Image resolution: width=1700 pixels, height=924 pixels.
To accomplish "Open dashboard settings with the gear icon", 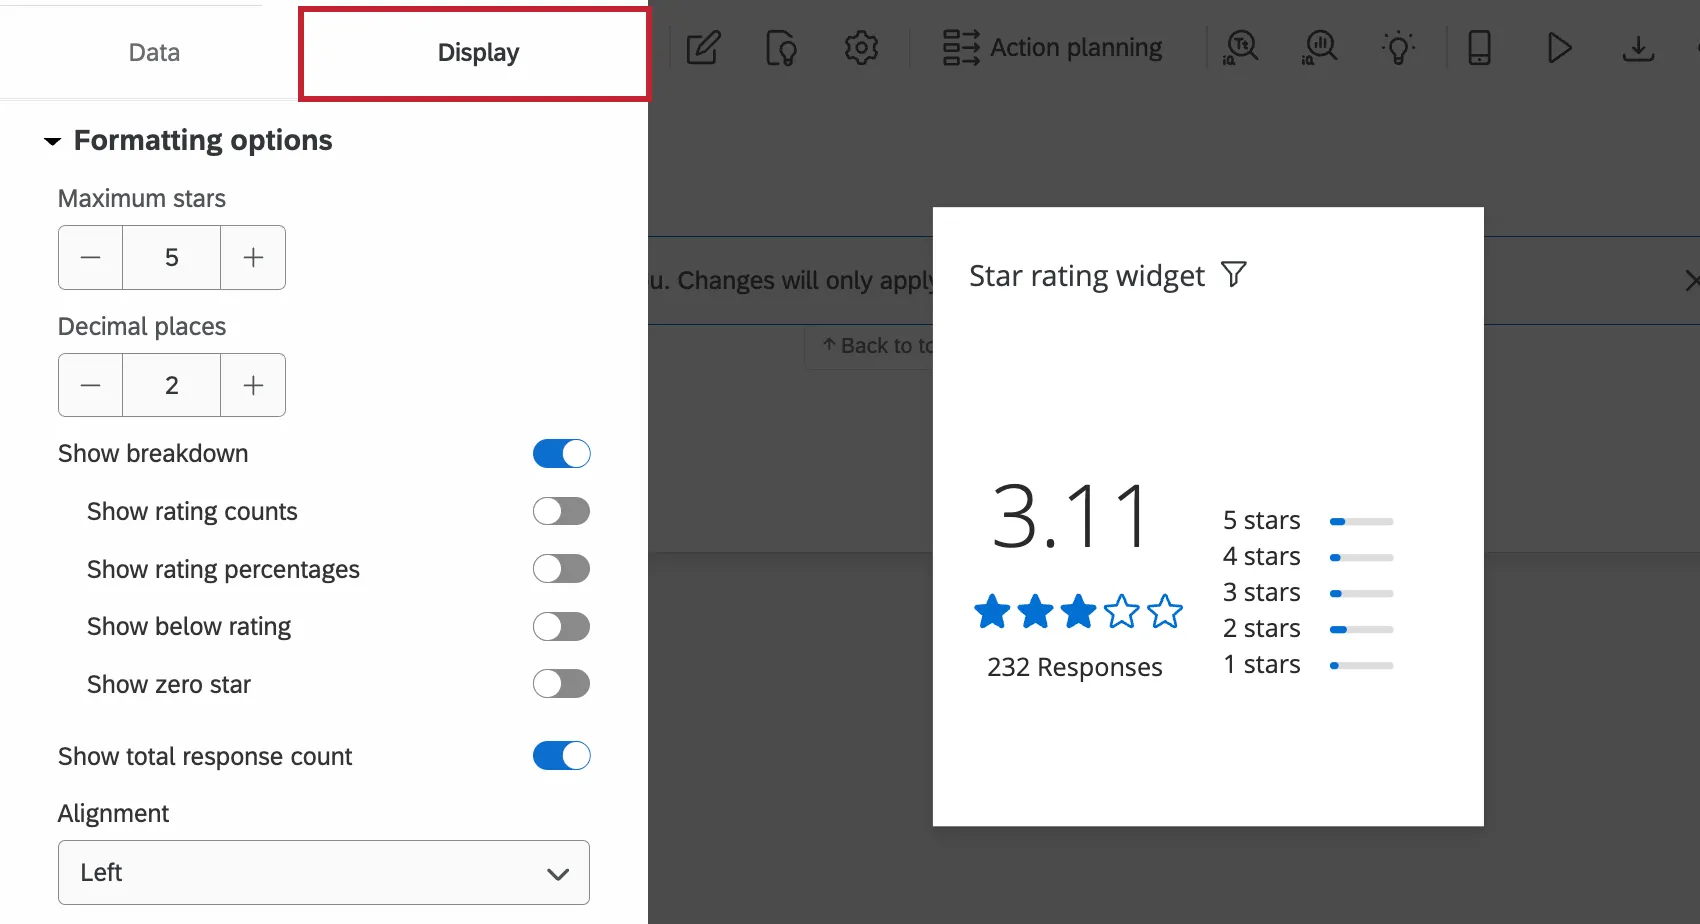I will pos(861,47).
